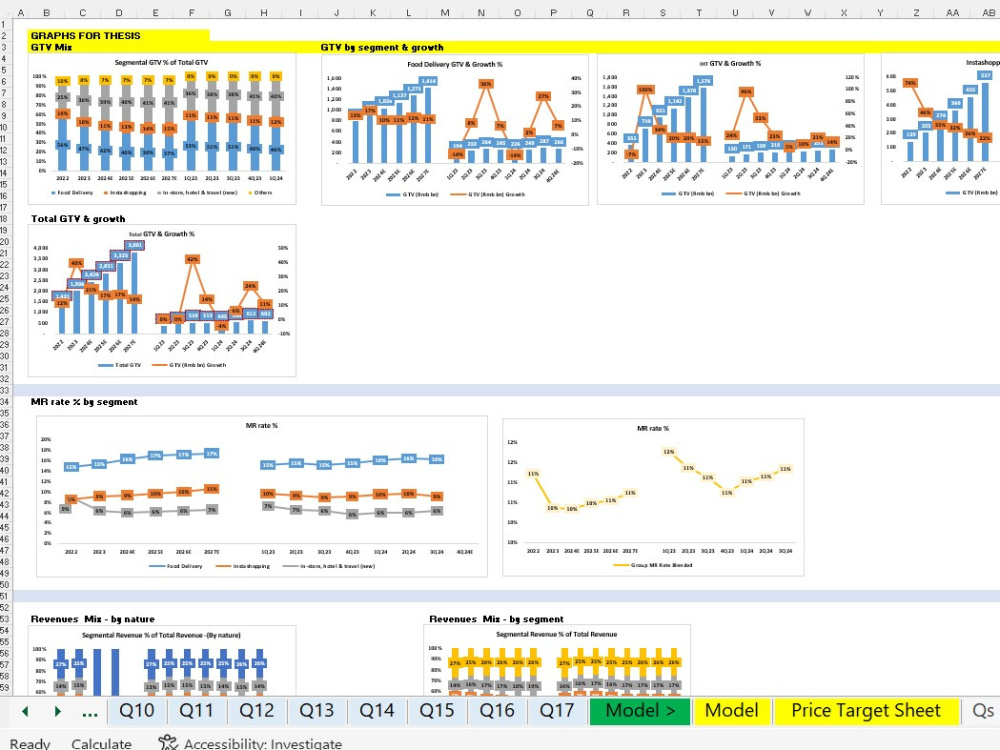The height and width of the screenshot is (750, 1000).
Task: Click Calculate in the status bar
Action: point(101,744)
